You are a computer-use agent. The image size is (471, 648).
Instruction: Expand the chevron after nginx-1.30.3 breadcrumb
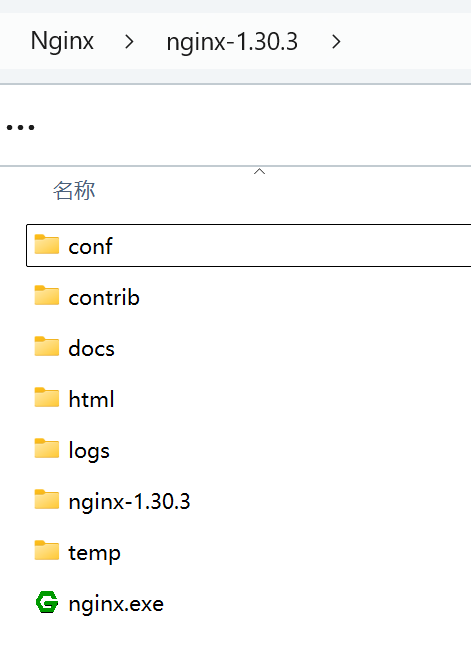coord(336,42)
